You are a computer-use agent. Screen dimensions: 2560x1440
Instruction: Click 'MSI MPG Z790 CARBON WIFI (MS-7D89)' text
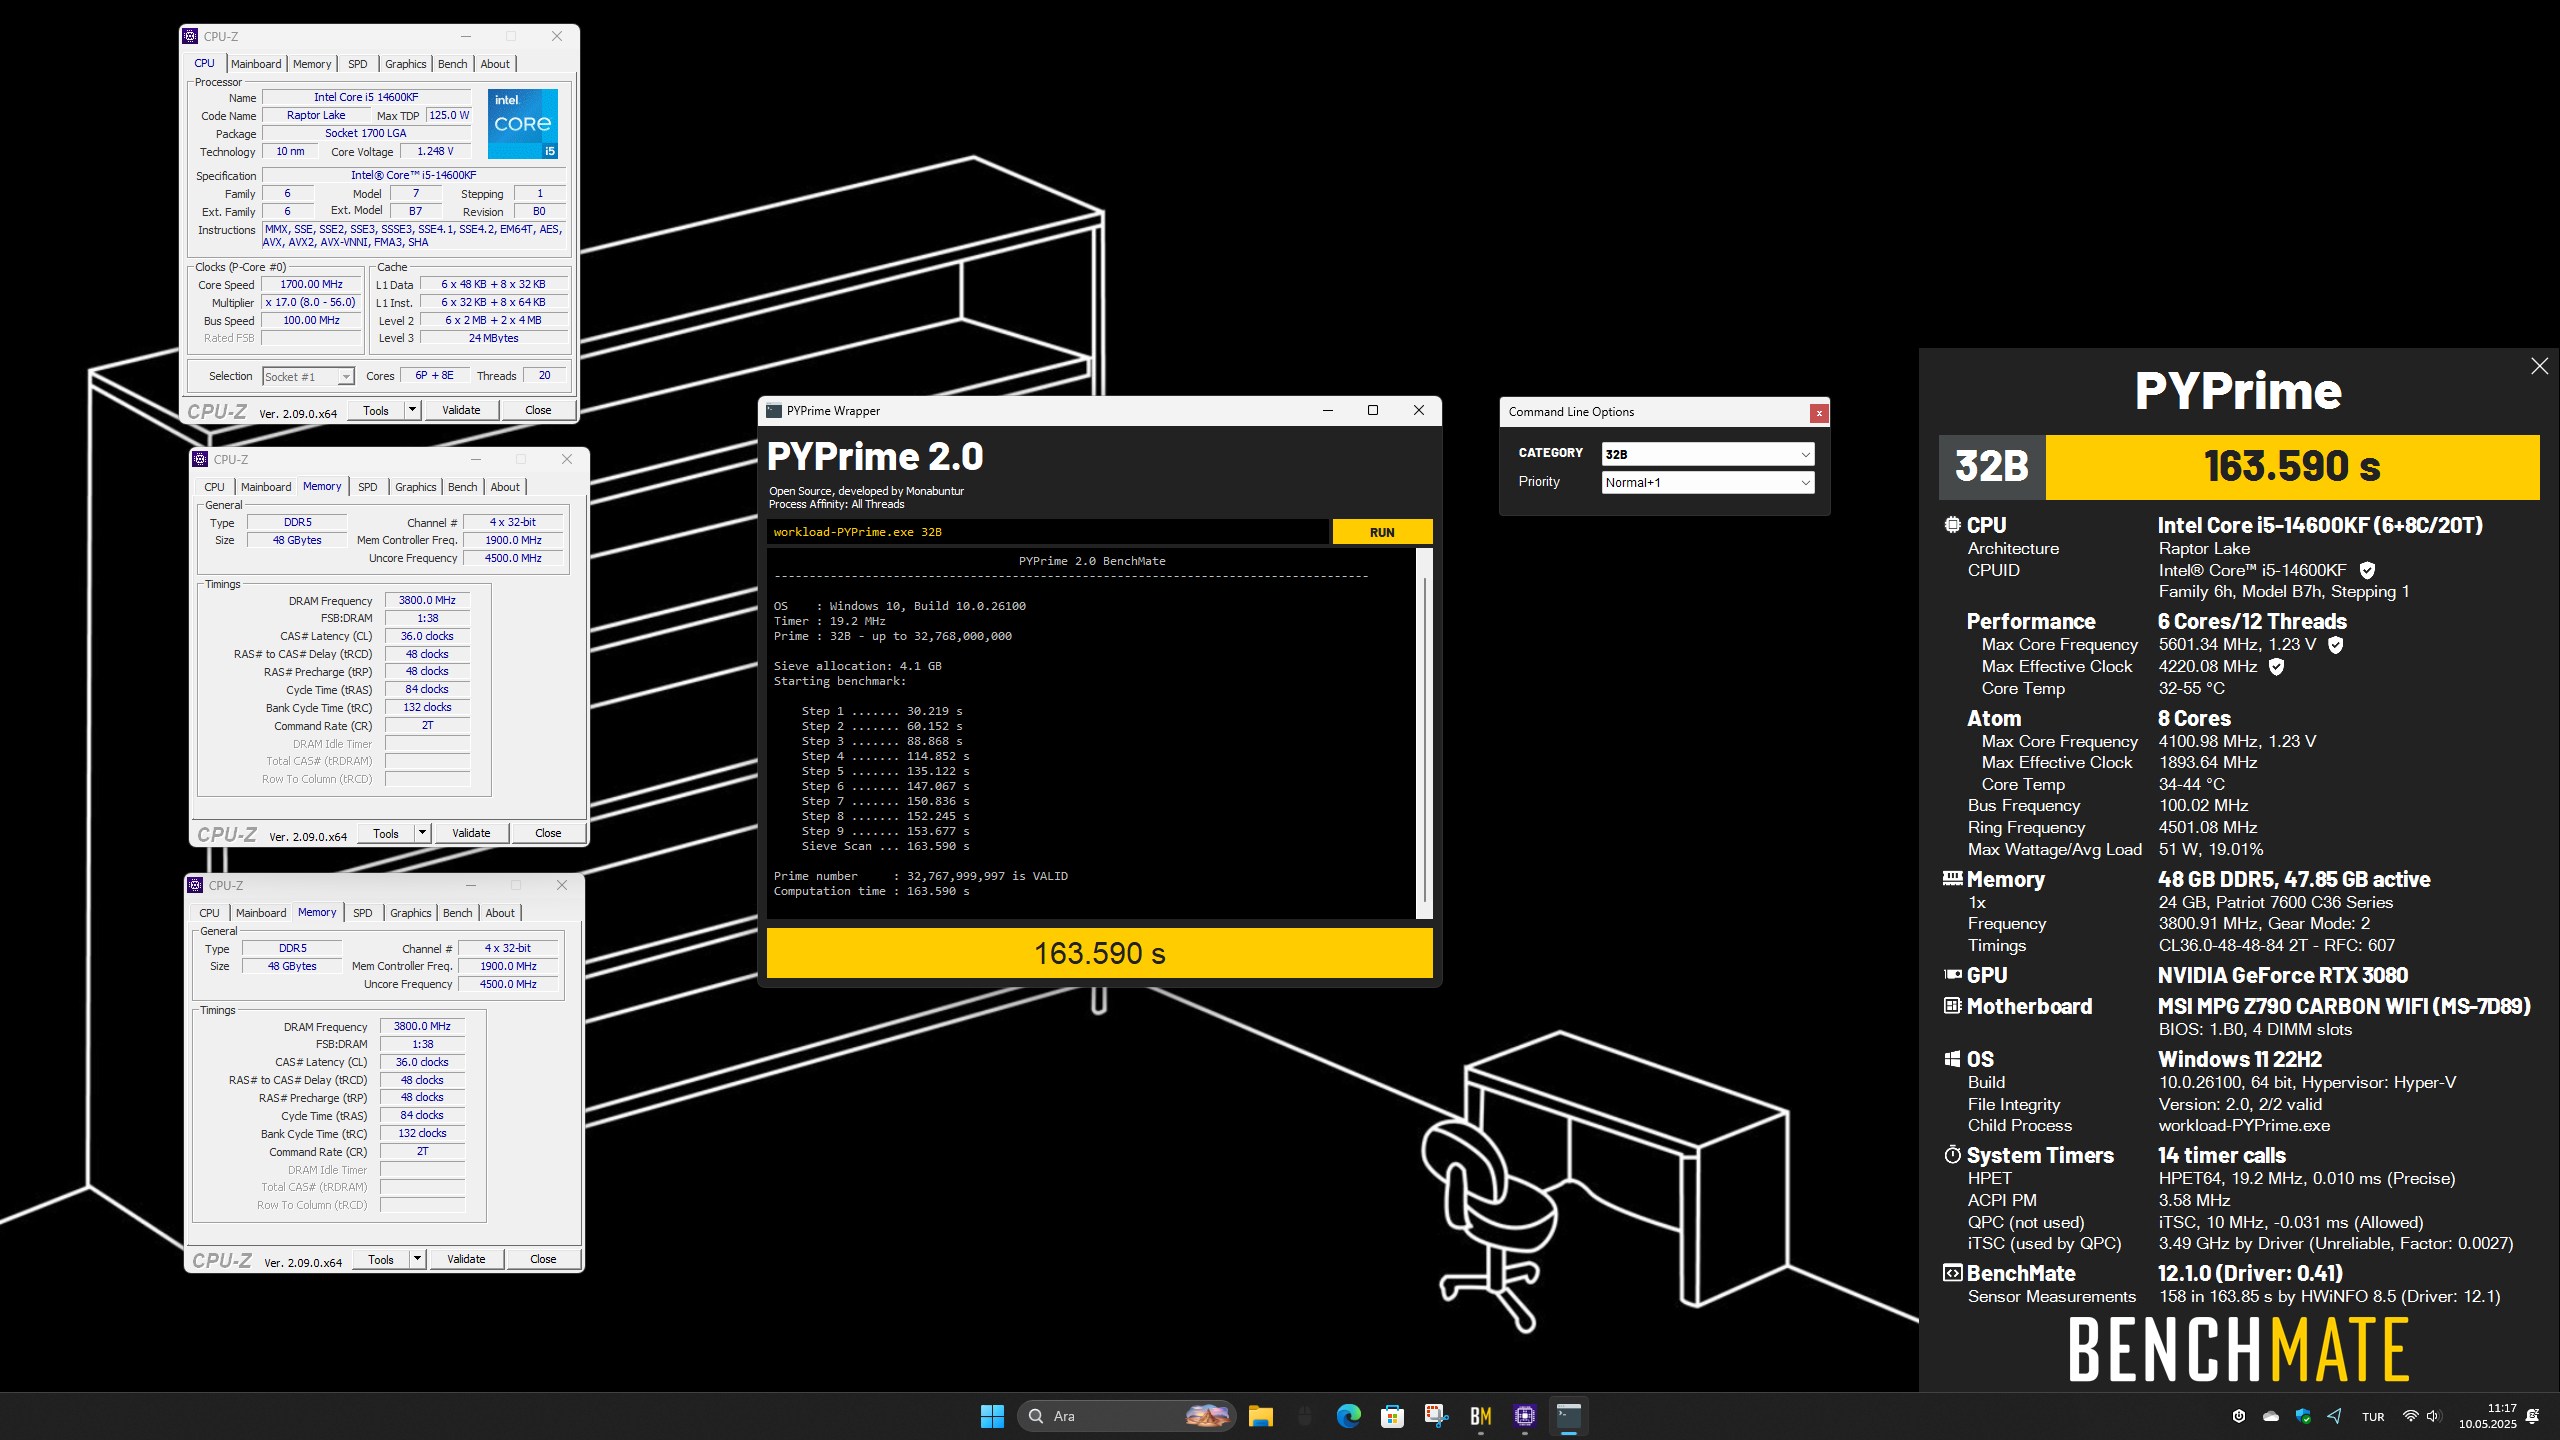[x=2344, y=1006]
